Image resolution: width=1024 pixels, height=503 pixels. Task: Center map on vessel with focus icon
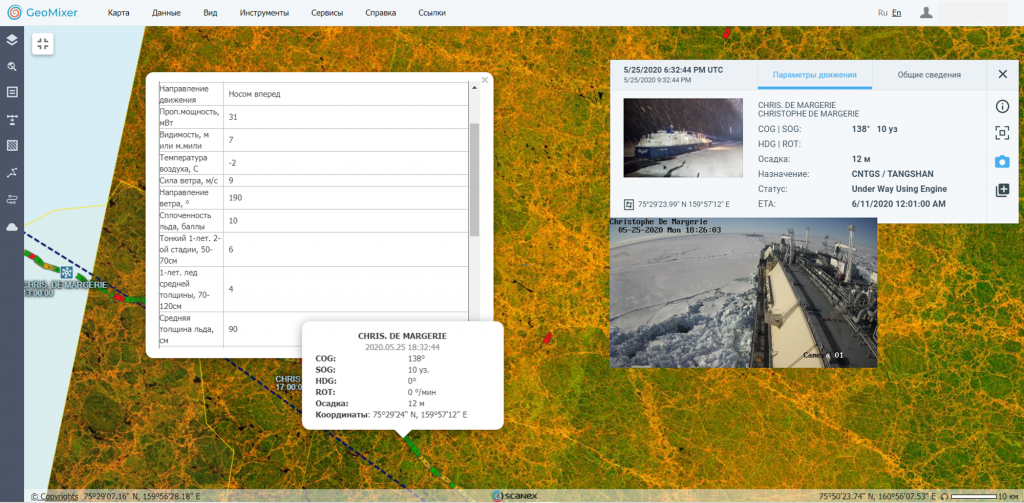click(1002, 134)
